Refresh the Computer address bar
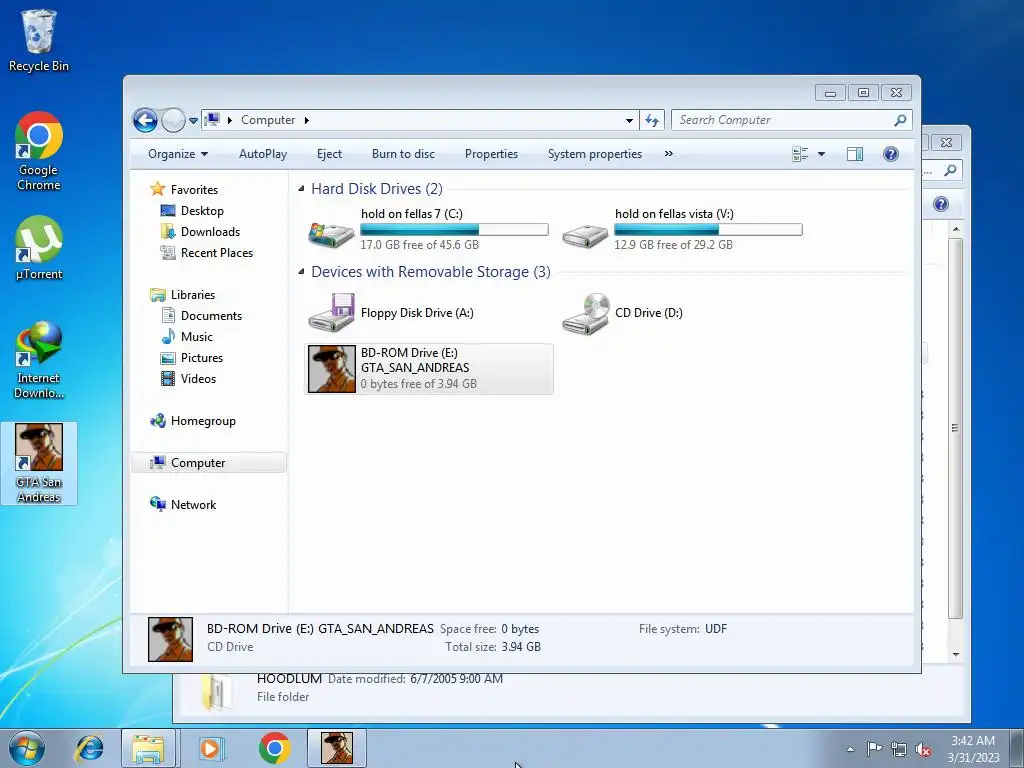Viewport: 1024px width, 768px height. point(652,120)
